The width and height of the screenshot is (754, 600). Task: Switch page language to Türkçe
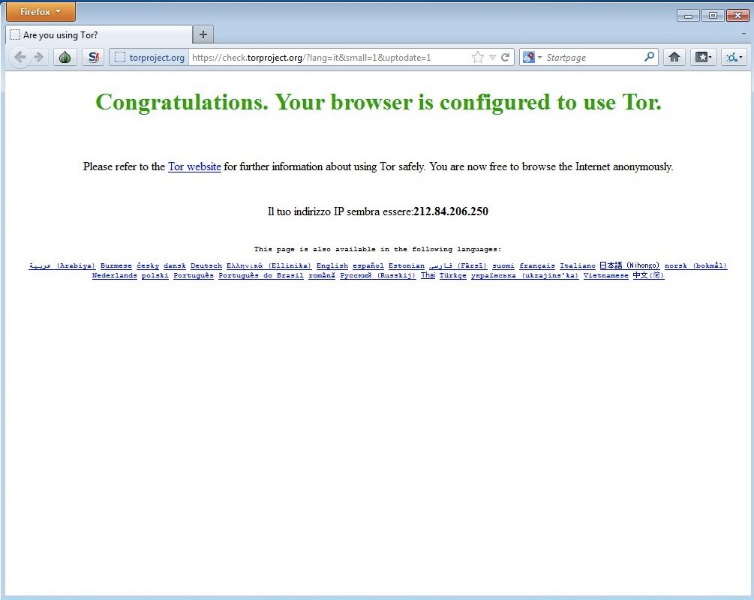453,275
